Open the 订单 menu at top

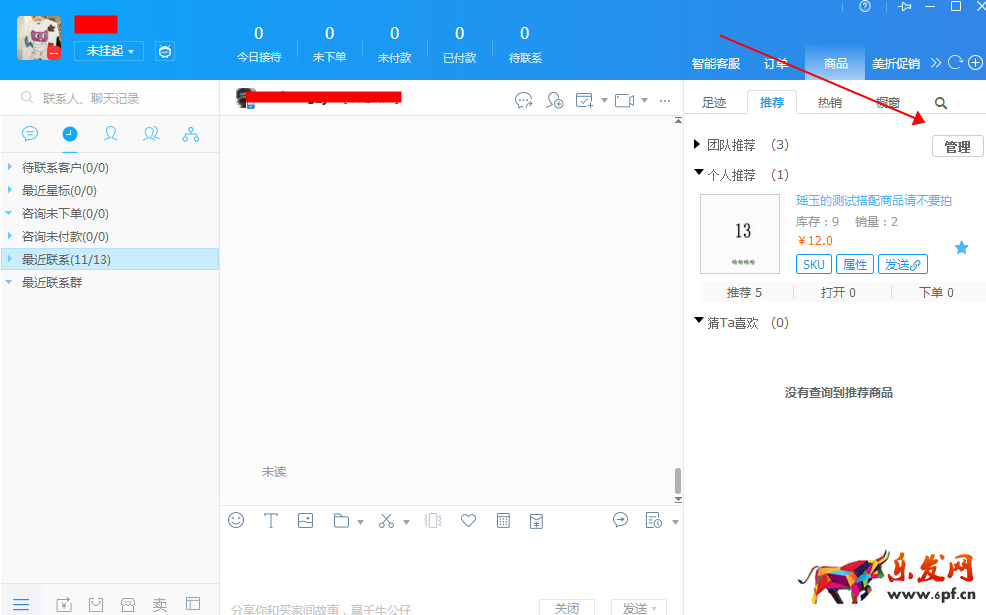coord(777,62)
